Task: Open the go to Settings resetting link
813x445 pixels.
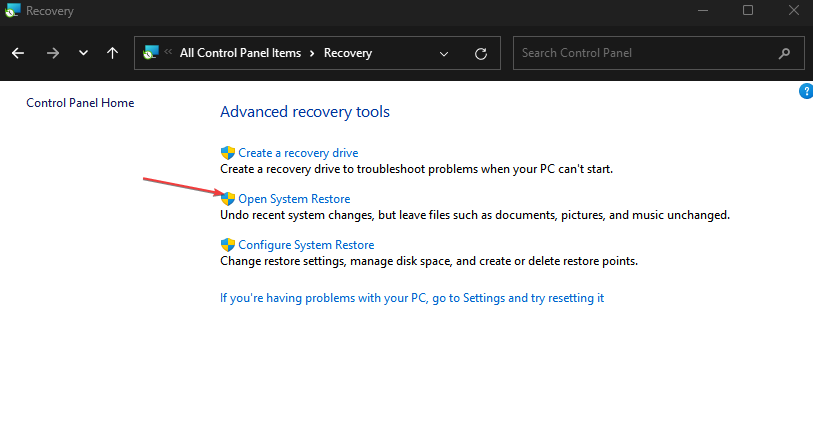Action: 412,298
